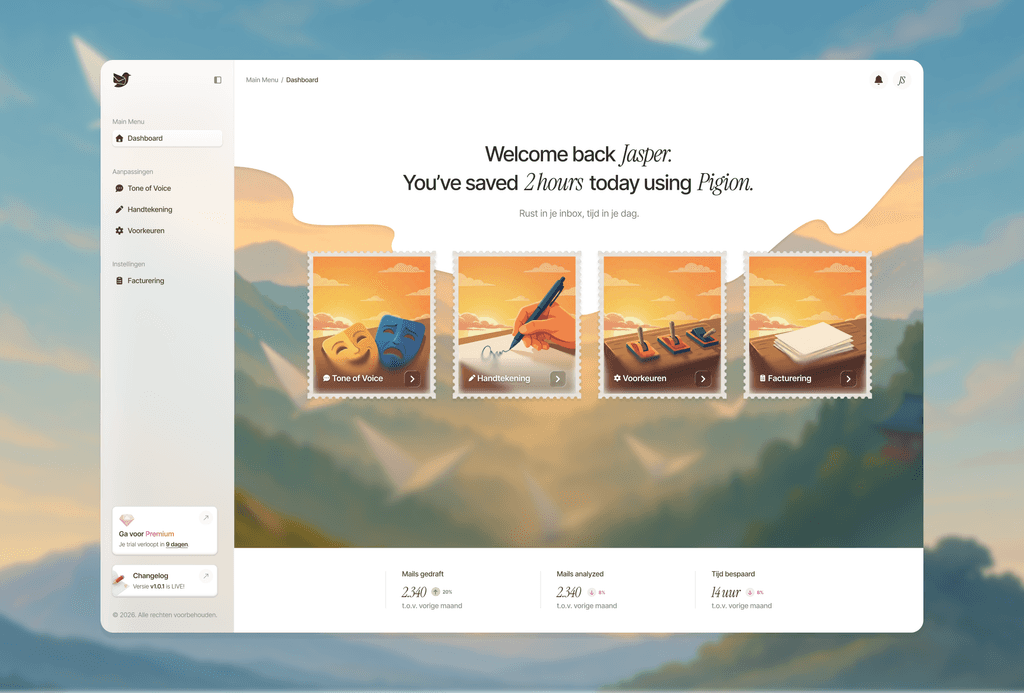
Task: Click Dashboard breadcrumb
Action: pyautogui.click(x=302, y=80)
